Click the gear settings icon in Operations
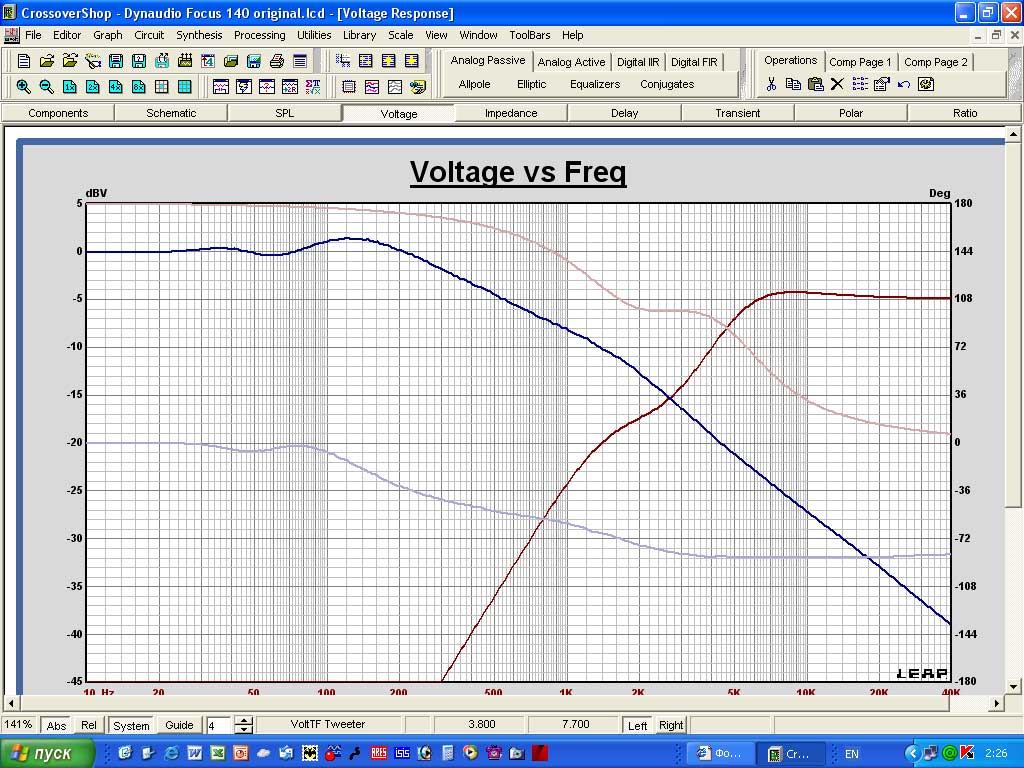Image resolution: width=1024 pixels, height=768 pixels. 926,84
